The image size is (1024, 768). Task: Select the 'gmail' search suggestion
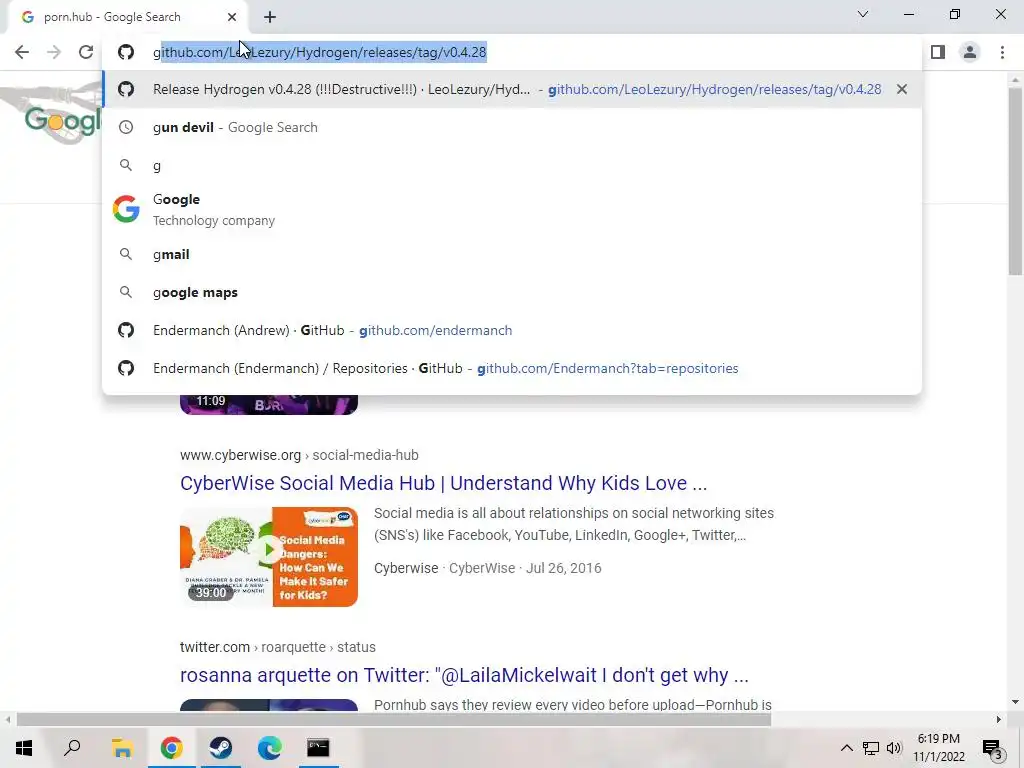pyautogui.click(x=512, y=254)
